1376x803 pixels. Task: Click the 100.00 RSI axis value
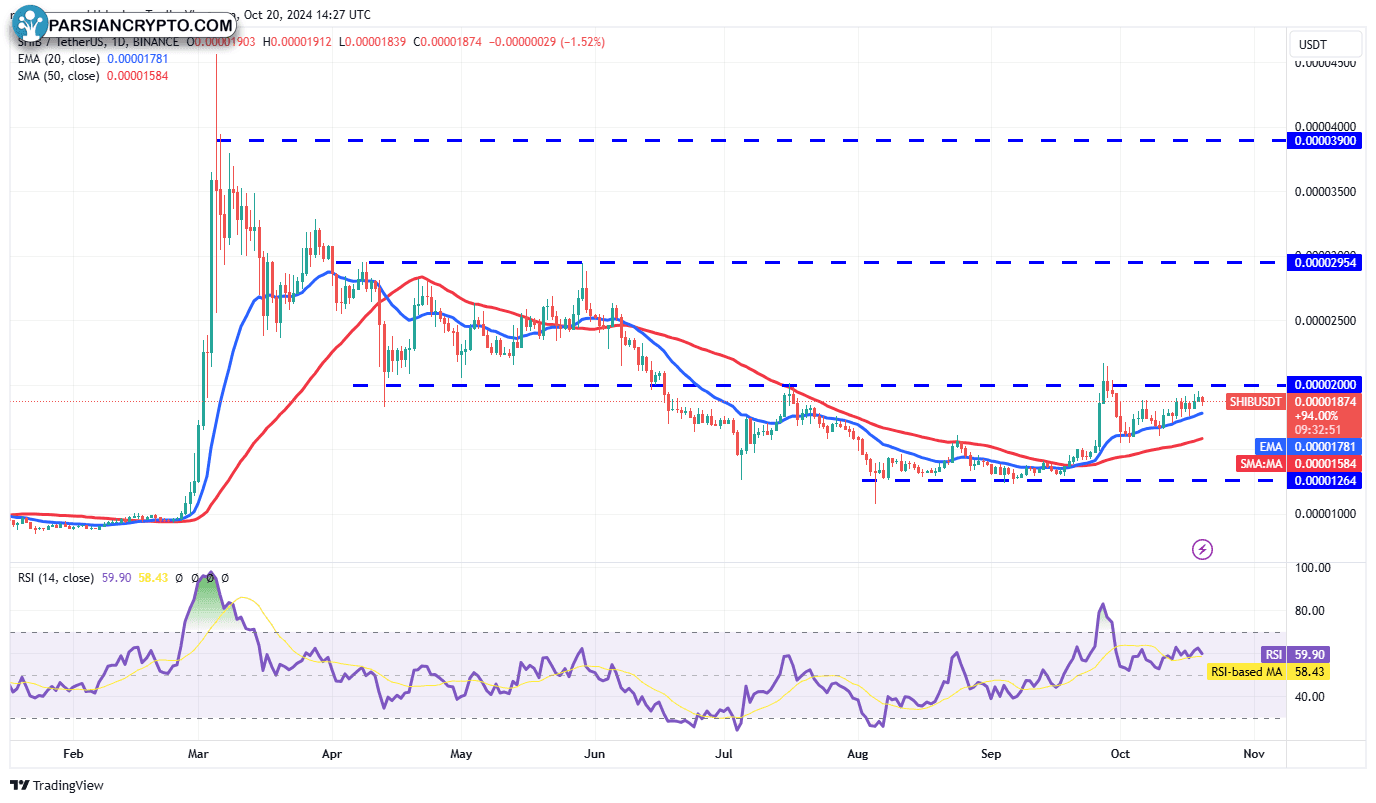coord(1312,567)
